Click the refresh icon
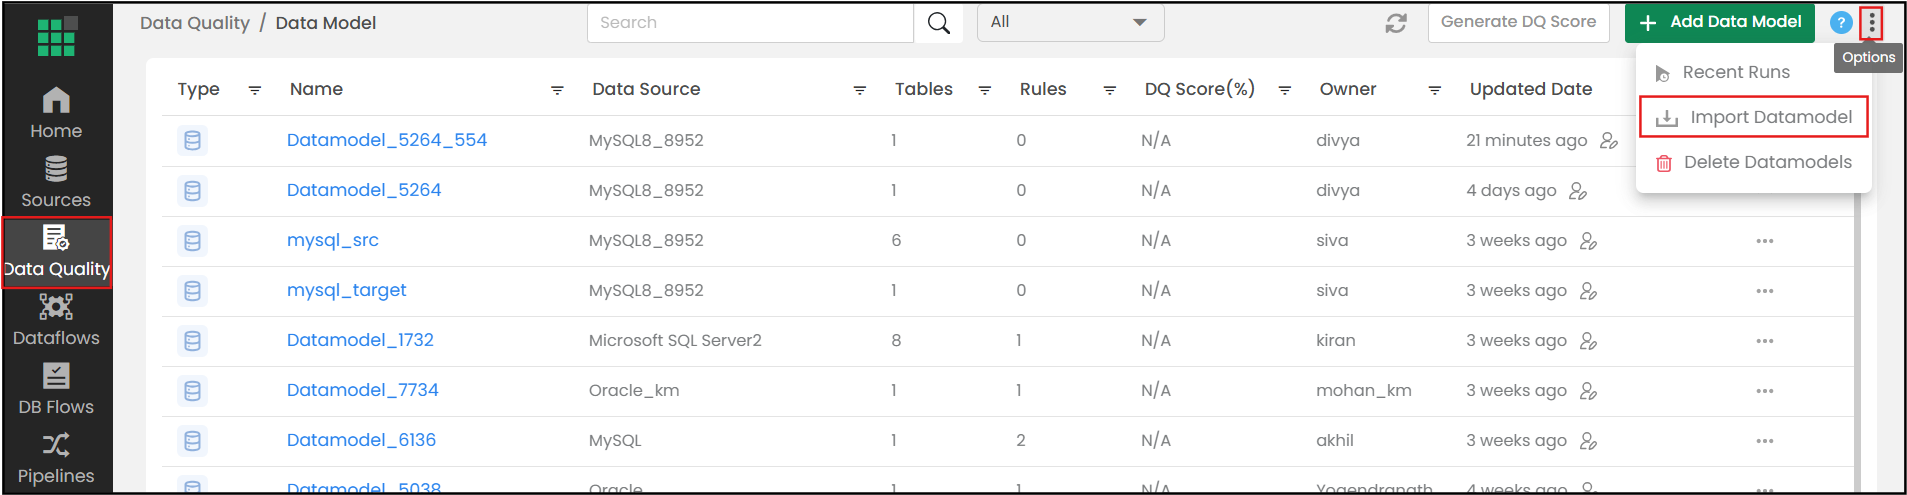The image size is (1907, 495). (1396, 23)
